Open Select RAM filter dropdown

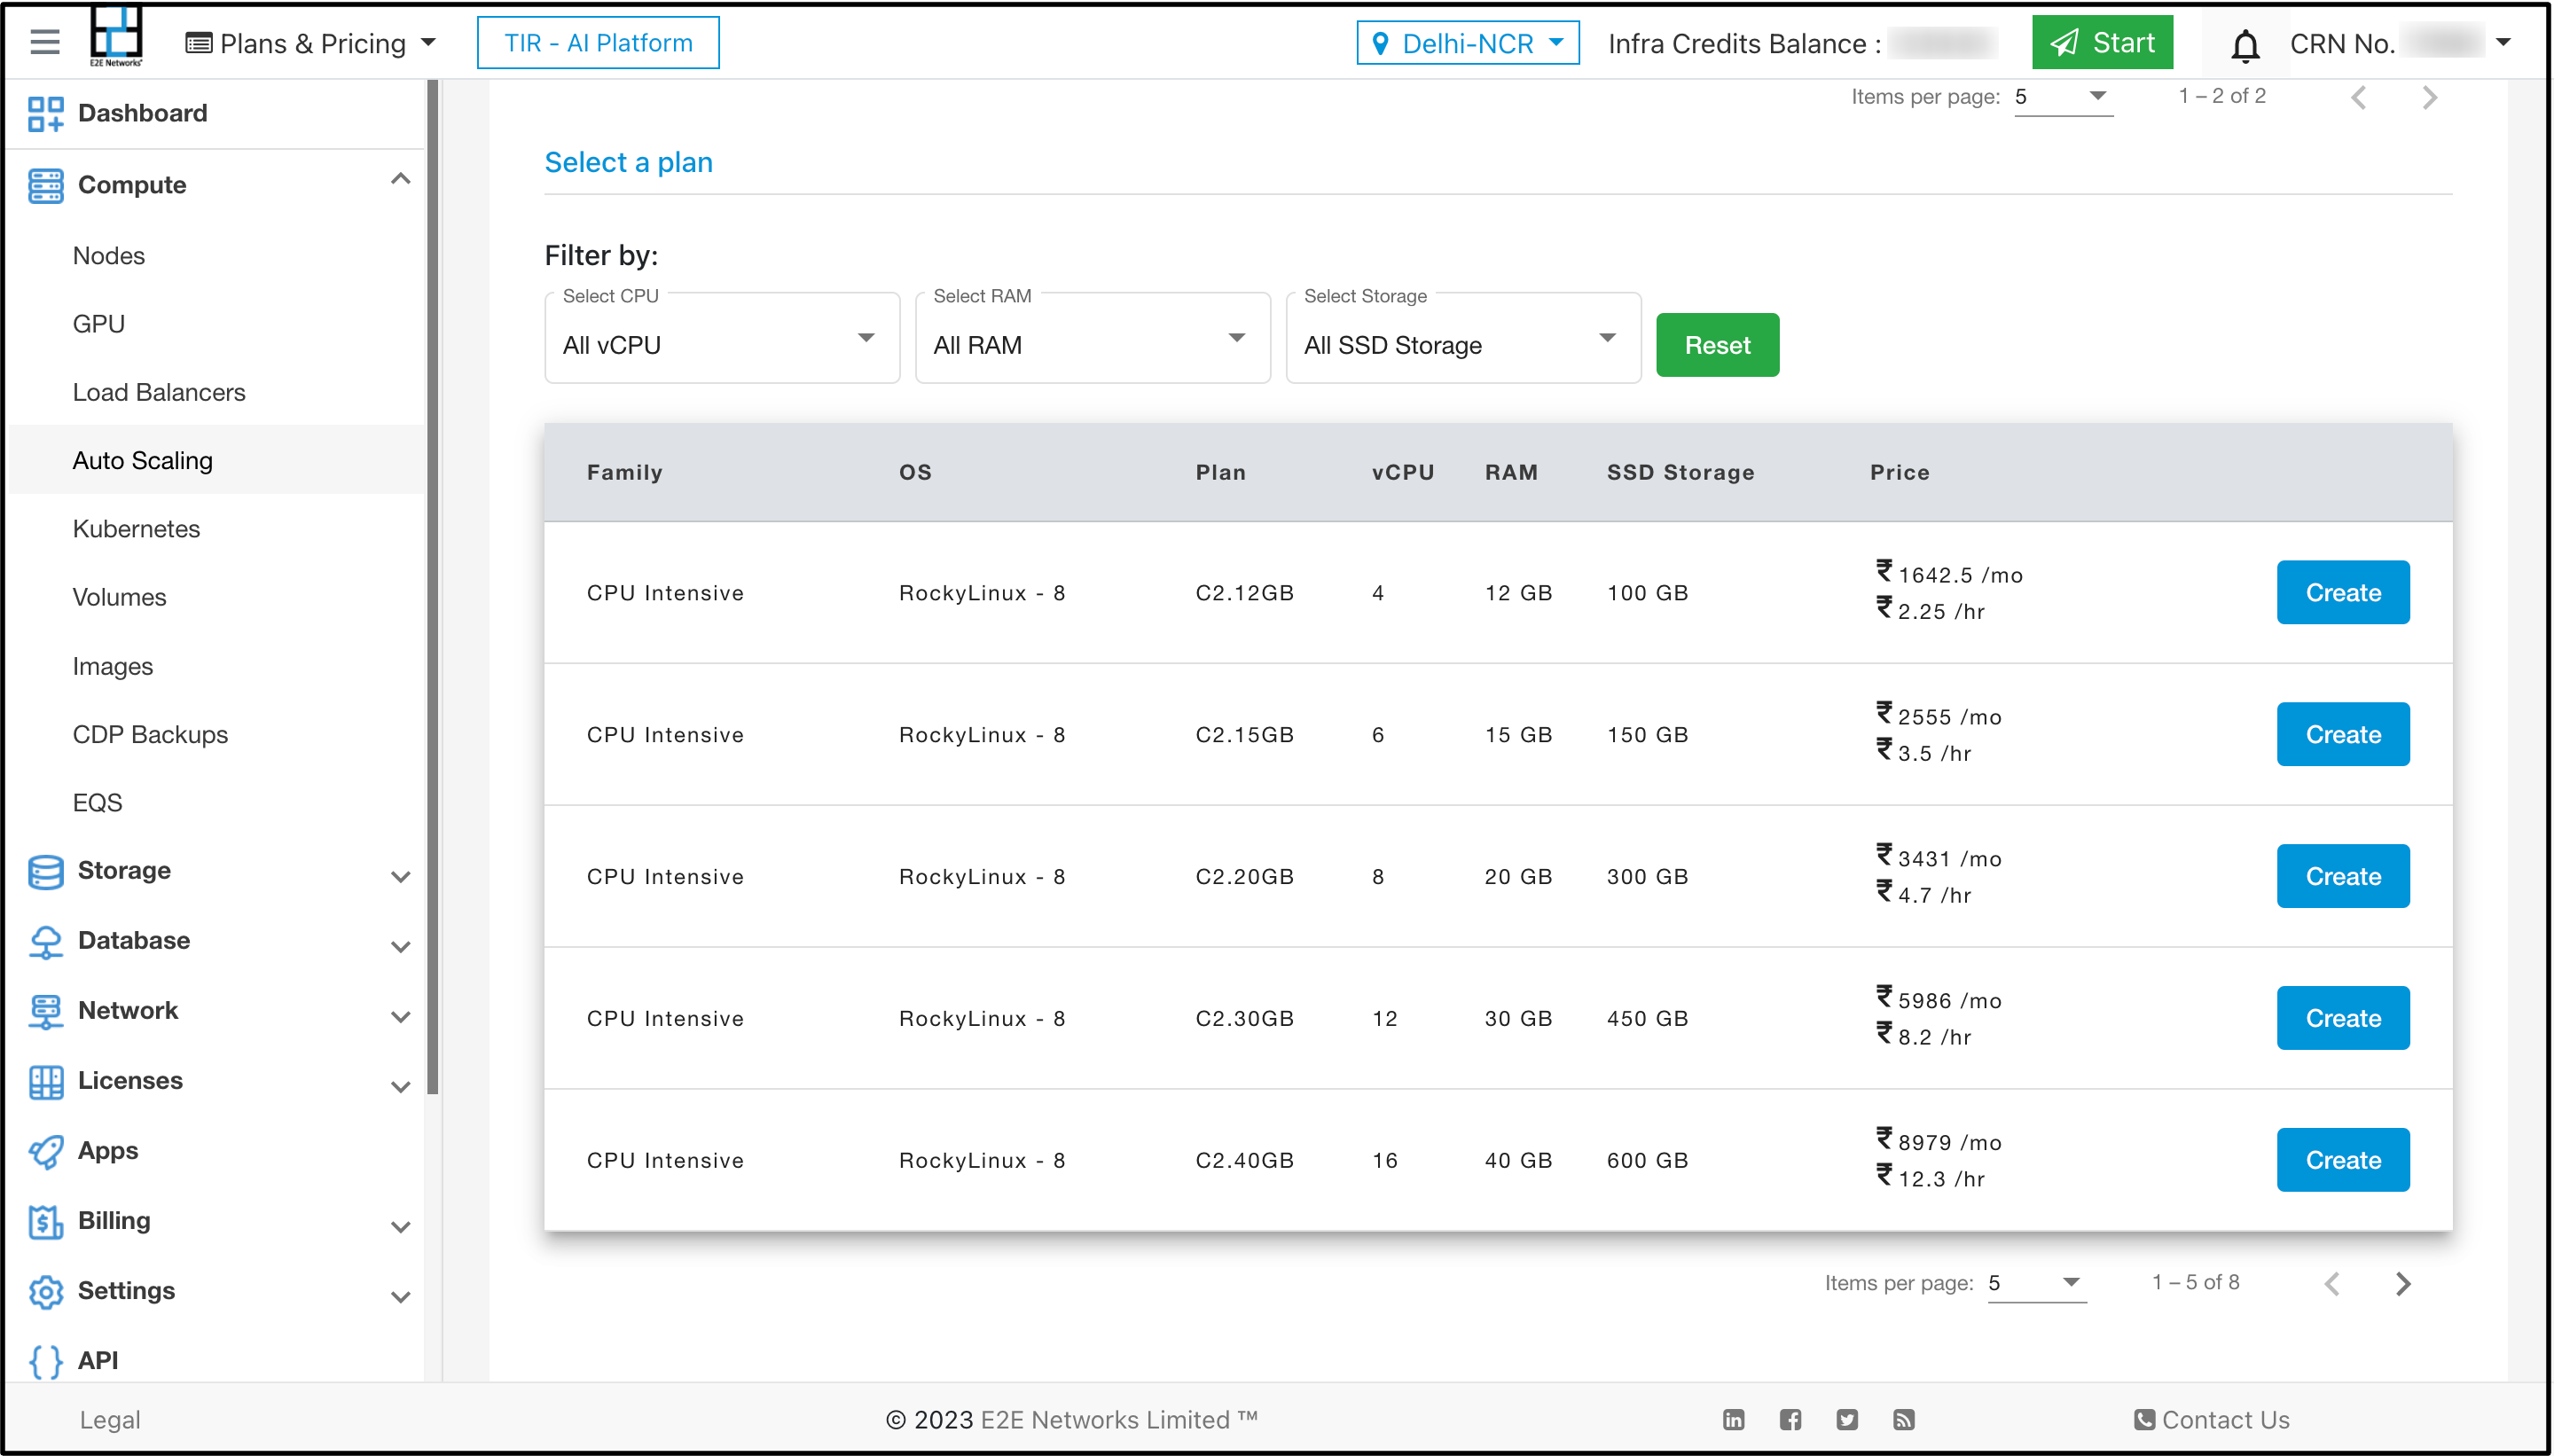1092,339
